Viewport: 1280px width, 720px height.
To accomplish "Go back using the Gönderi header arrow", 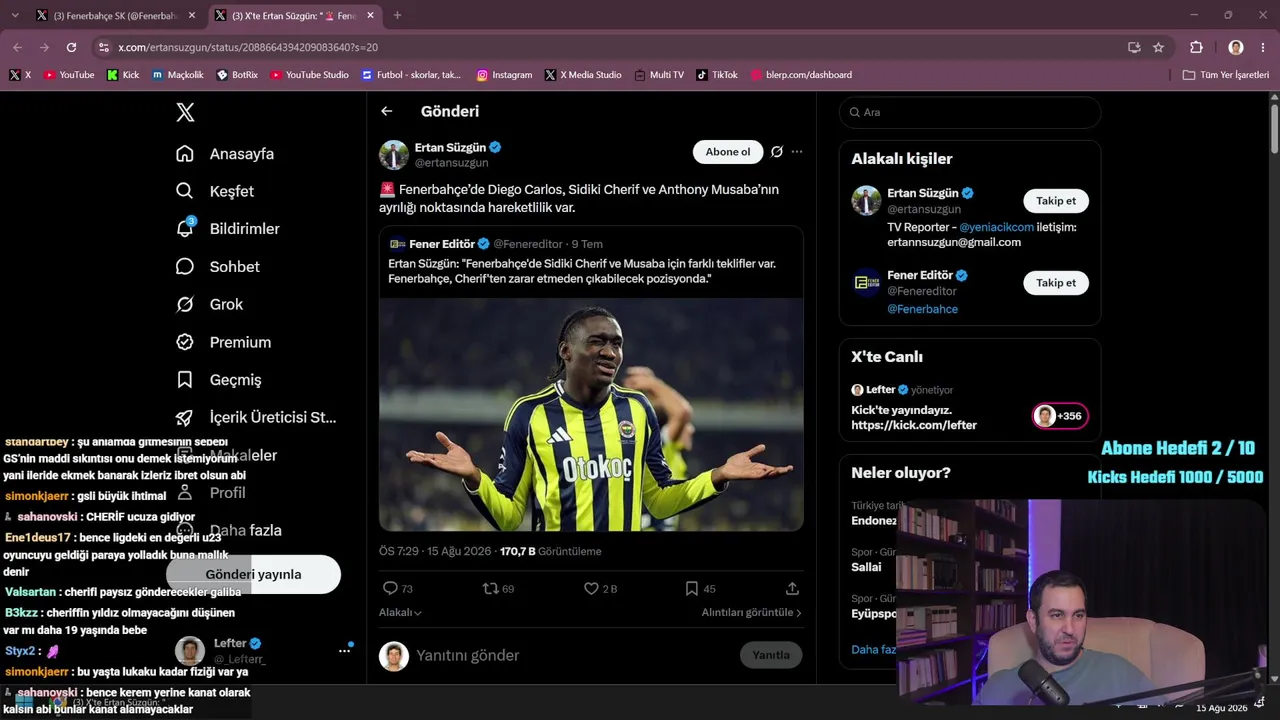I will tap(387, 111).
